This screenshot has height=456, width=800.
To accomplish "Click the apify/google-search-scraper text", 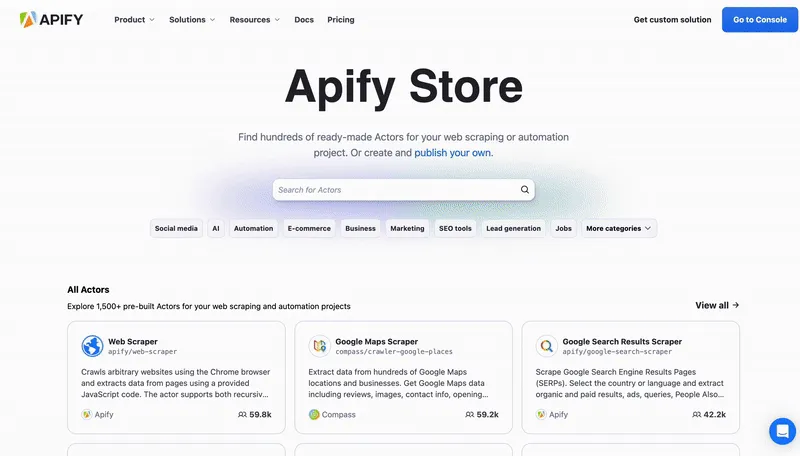I will point(617,351).
